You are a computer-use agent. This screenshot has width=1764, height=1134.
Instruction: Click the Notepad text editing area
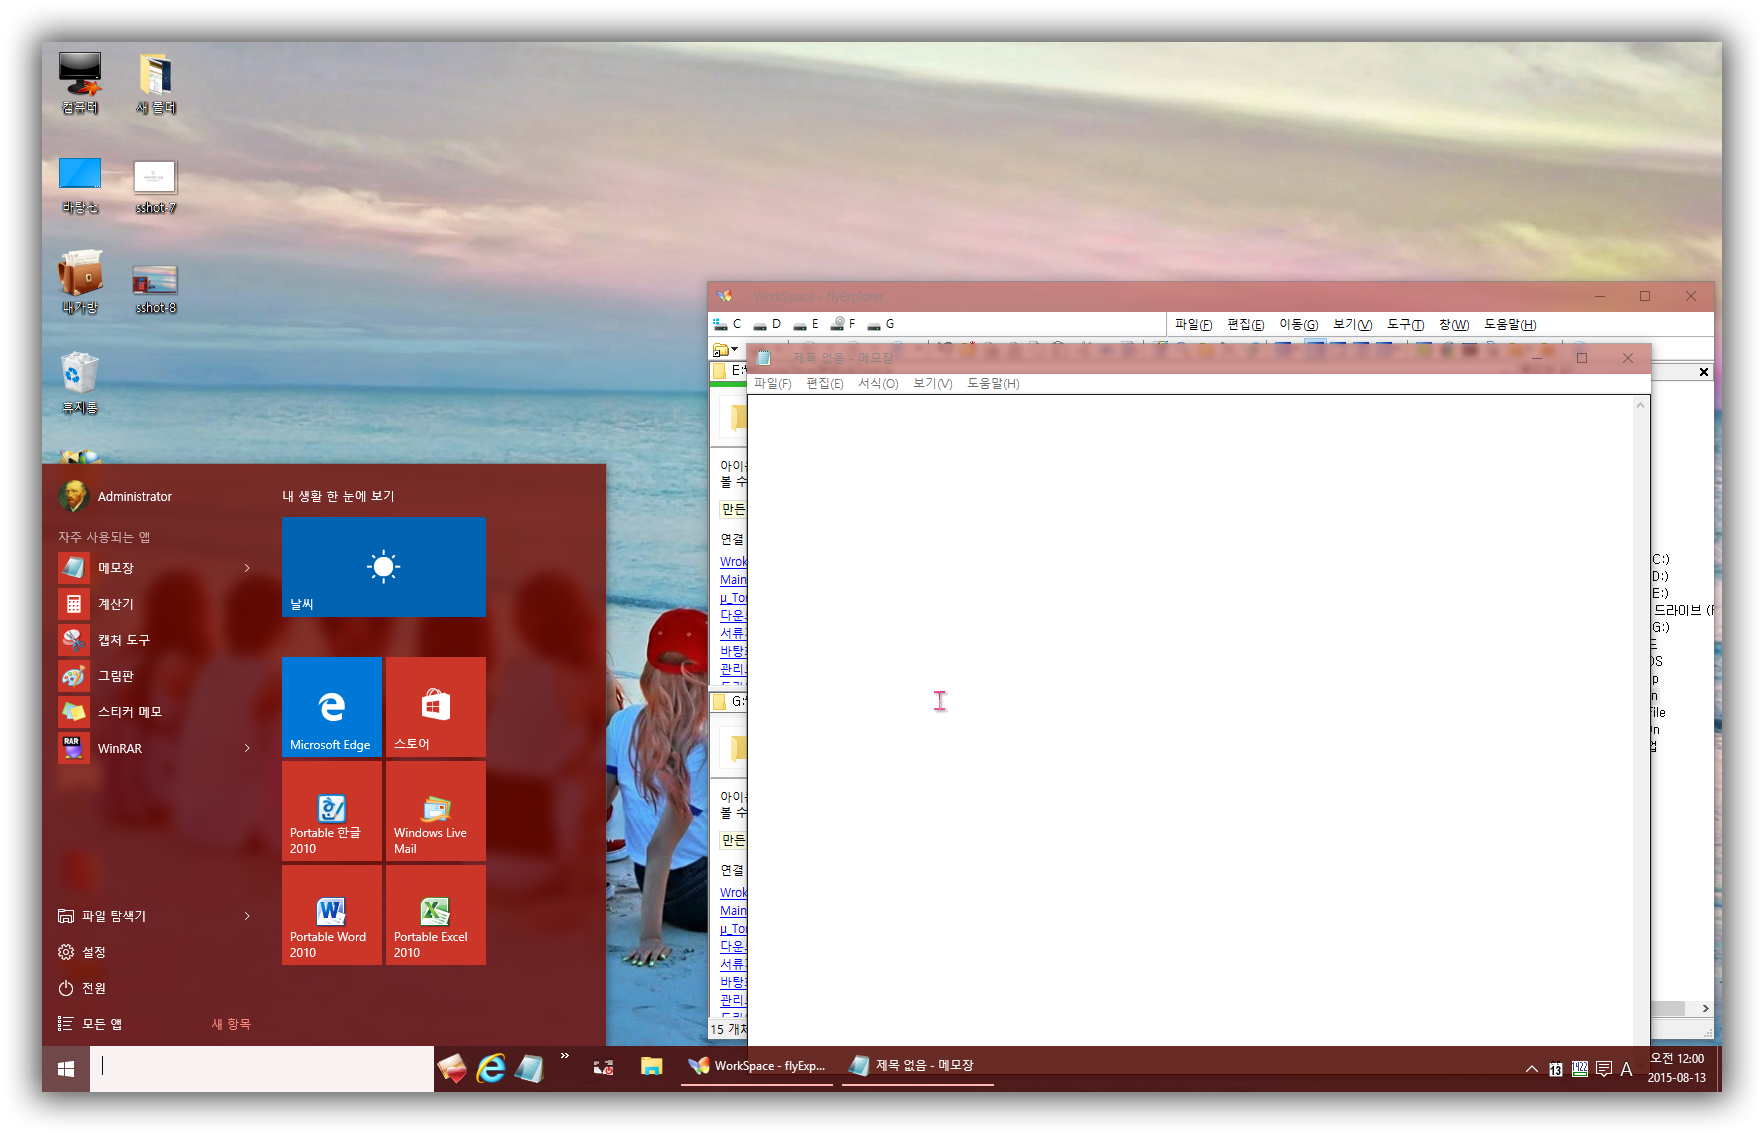(1190, 720)
